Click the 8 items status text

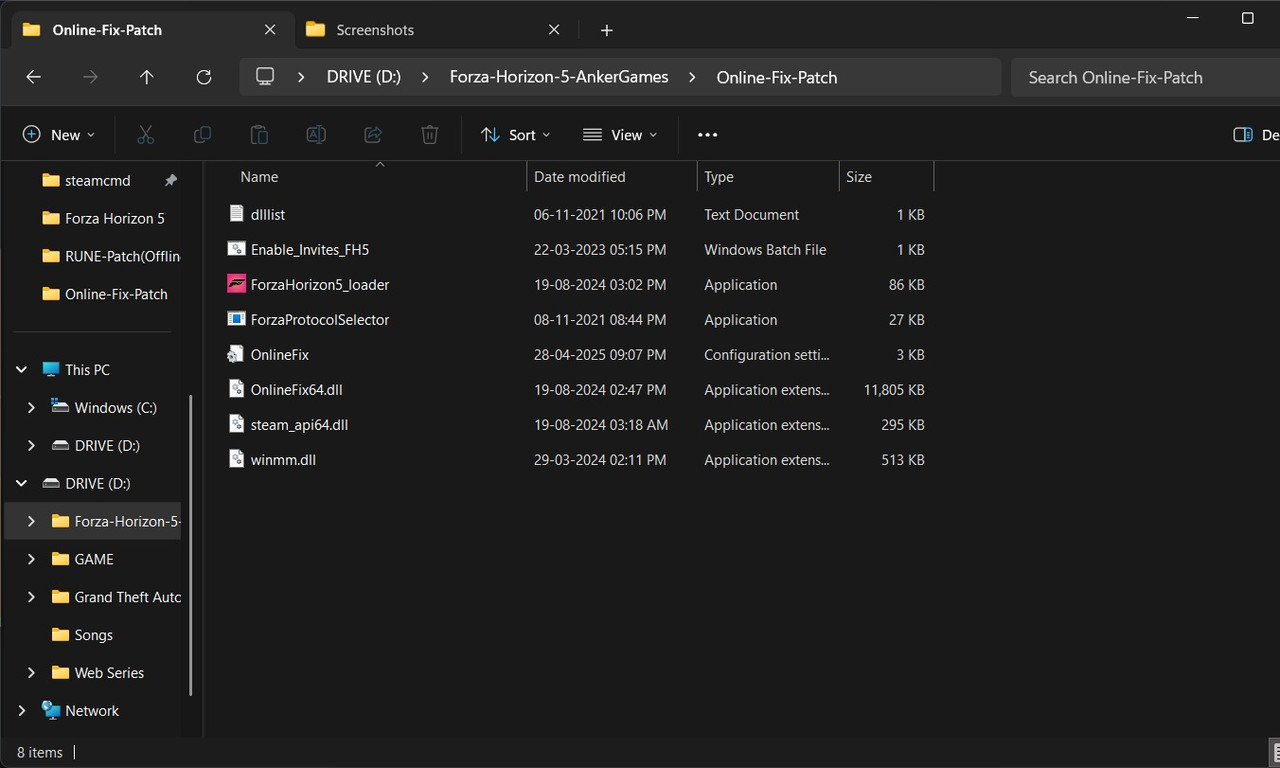pos(40,752)
